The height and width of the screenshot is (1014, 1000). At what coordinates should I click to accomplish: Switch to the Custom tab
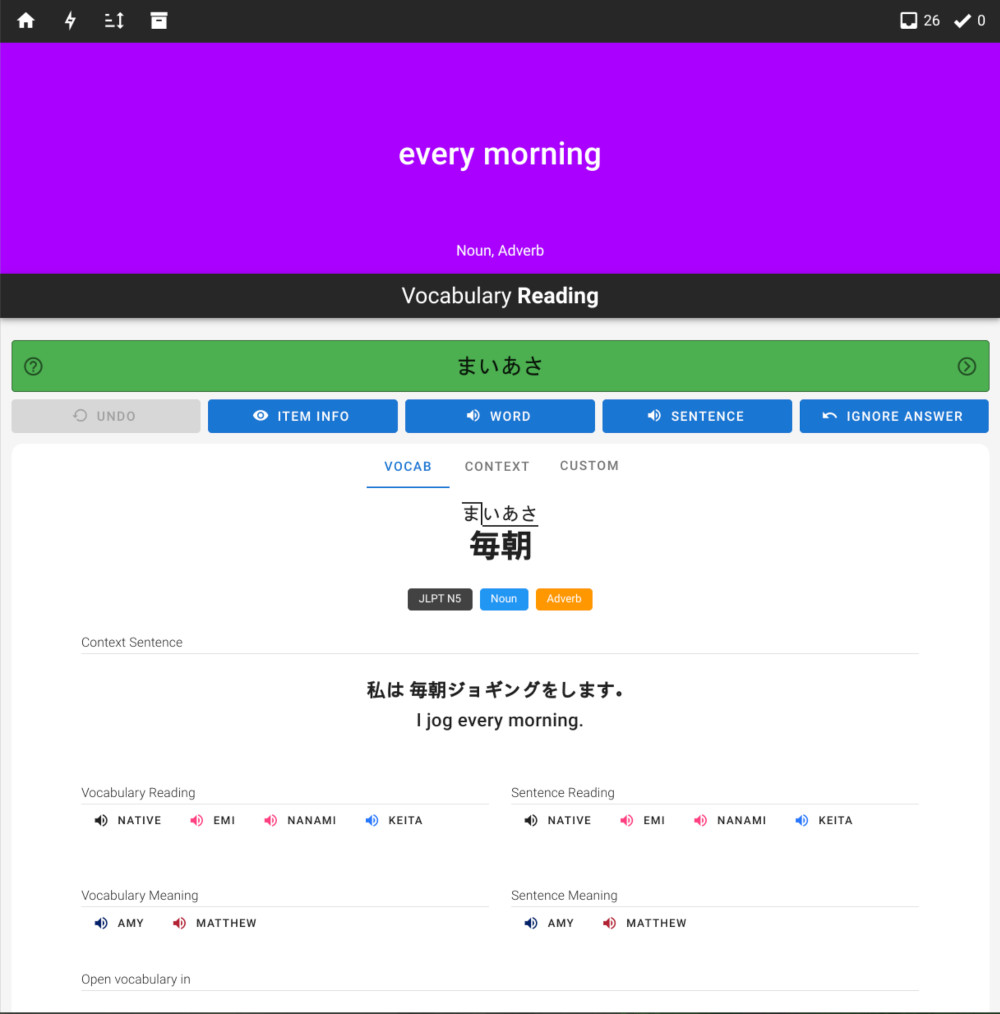pos(589,466)
